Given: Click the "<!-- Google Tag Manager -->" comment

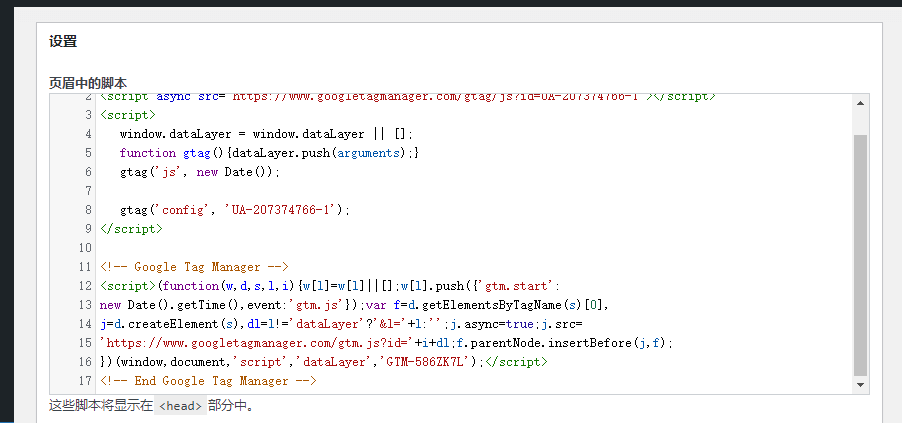Looking at the screenshot, I should point(194,267).
